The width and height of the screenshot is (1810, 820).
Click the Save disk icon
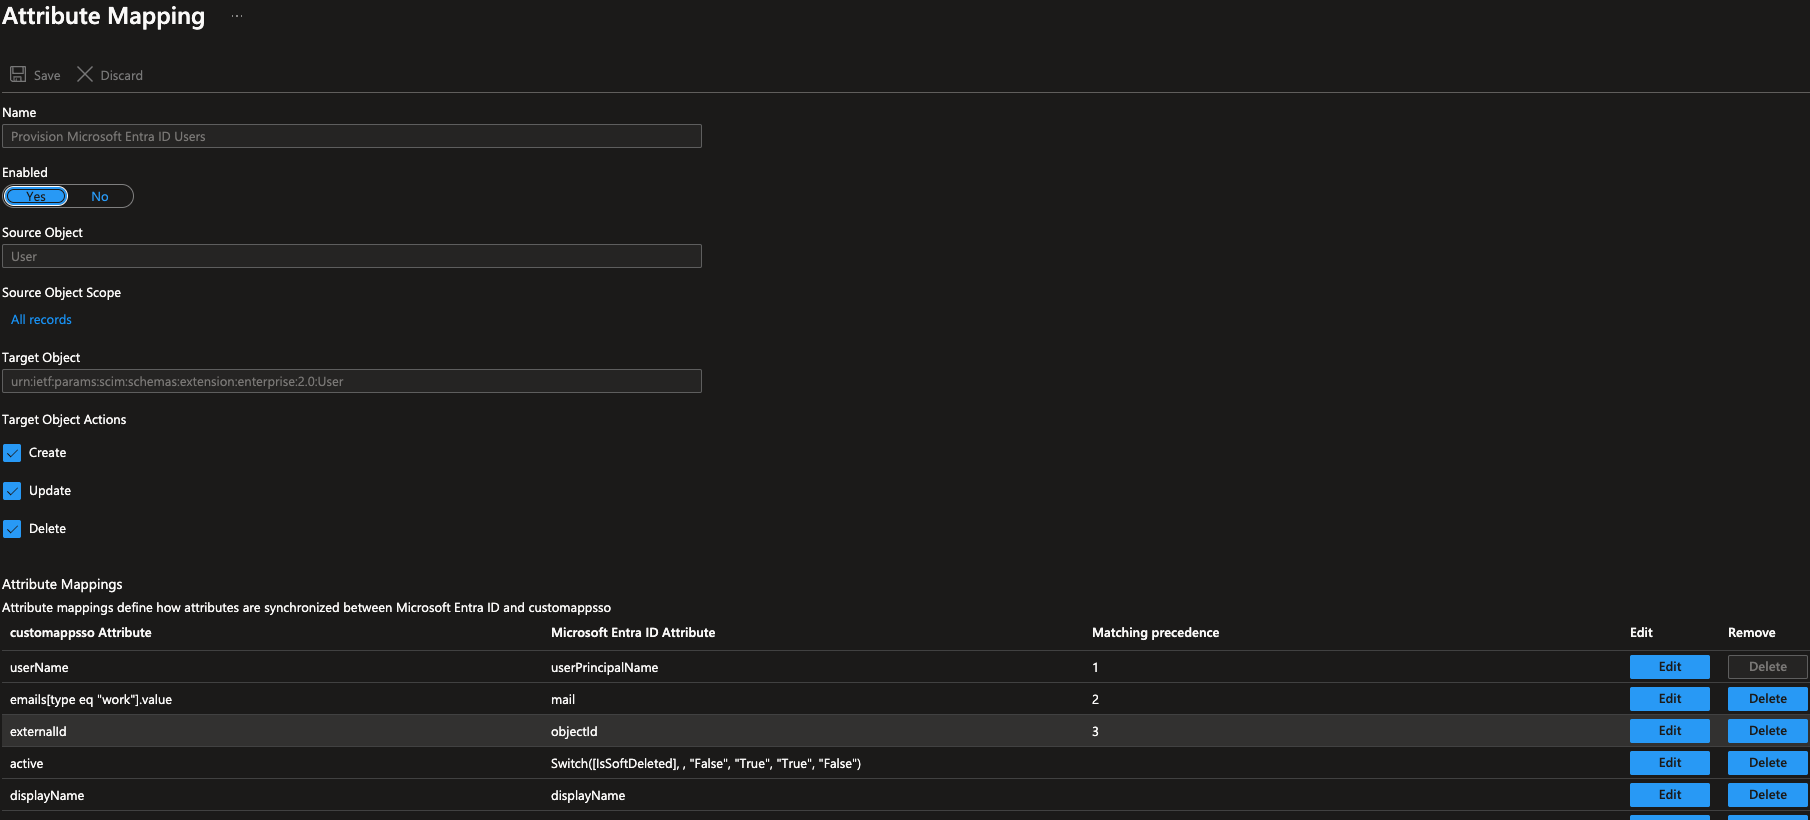[18, 75]
